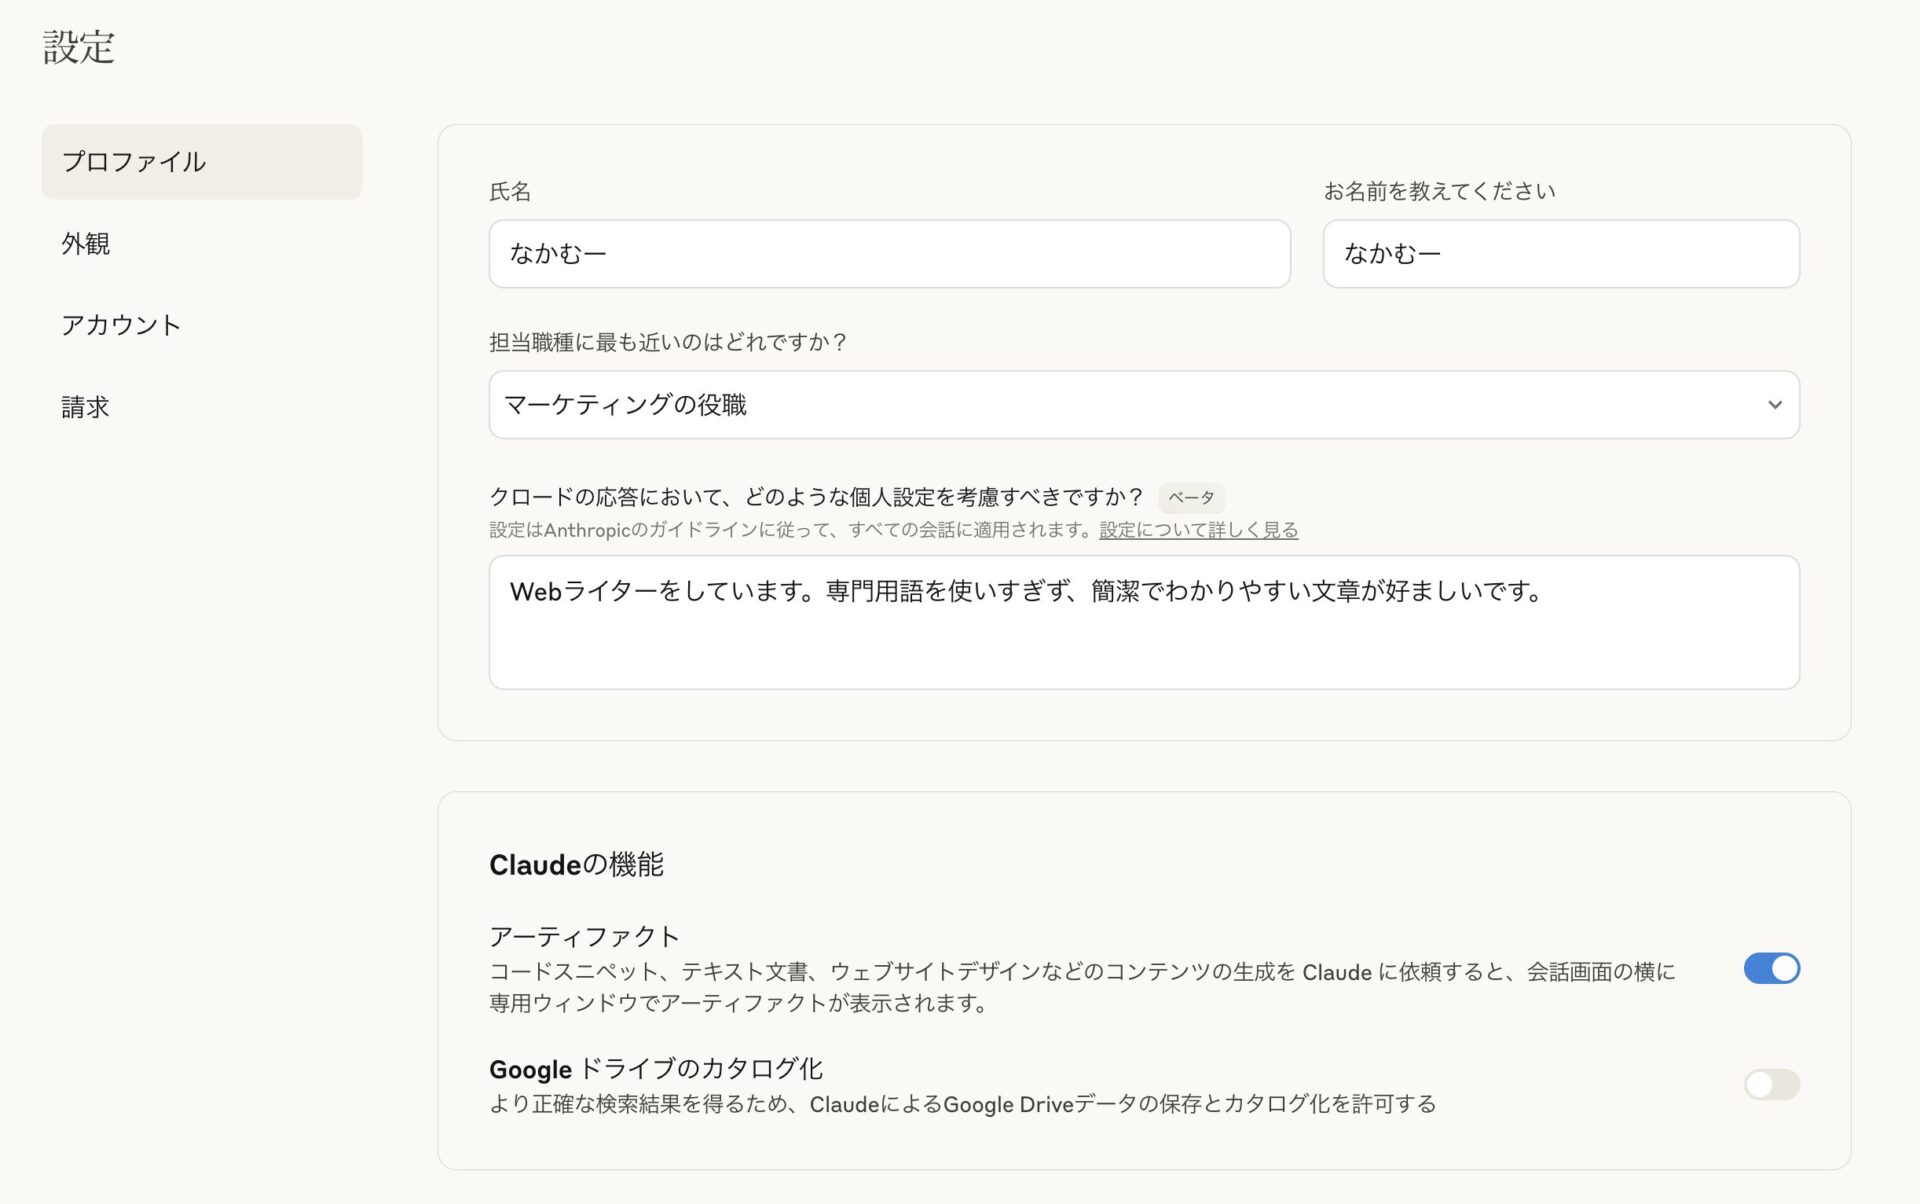This screenshot has width=1920, height=1204.
Task: Click the クロードの応答において preferences question label
Action: (x=816, y=497)
